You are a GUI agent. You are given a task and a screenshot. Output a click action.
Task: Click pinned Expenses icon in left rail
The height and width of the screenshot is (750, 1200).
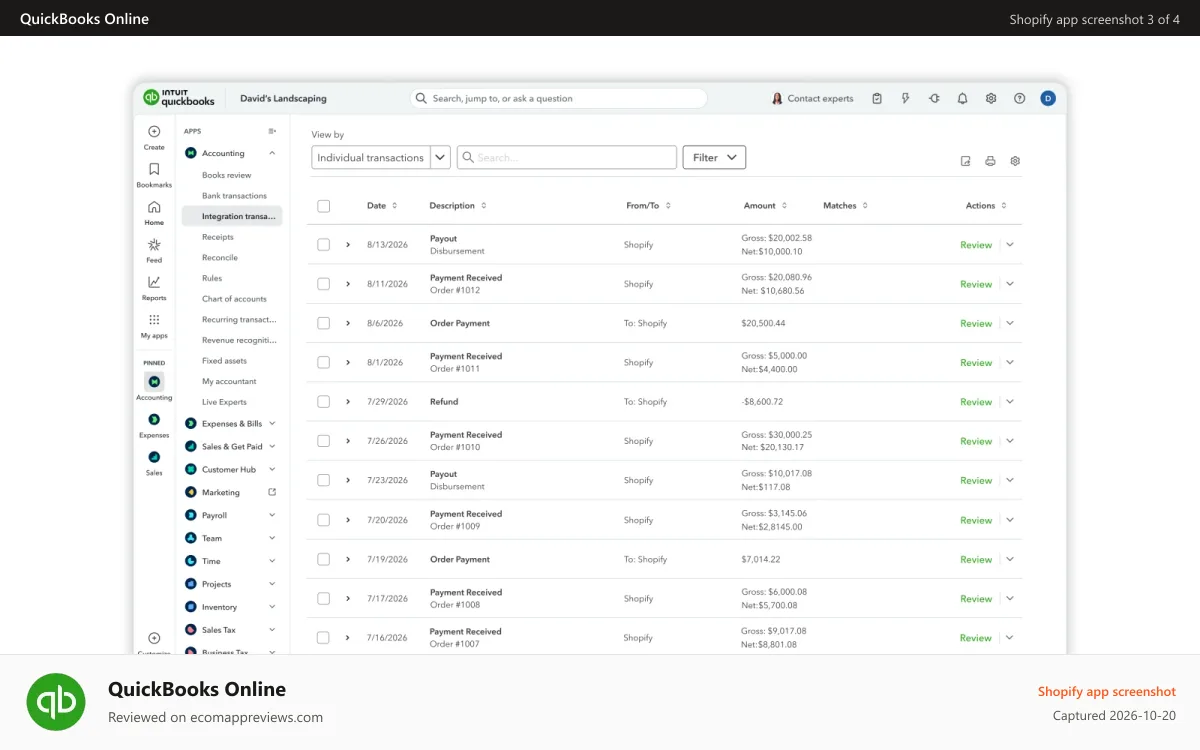(154, 419)
